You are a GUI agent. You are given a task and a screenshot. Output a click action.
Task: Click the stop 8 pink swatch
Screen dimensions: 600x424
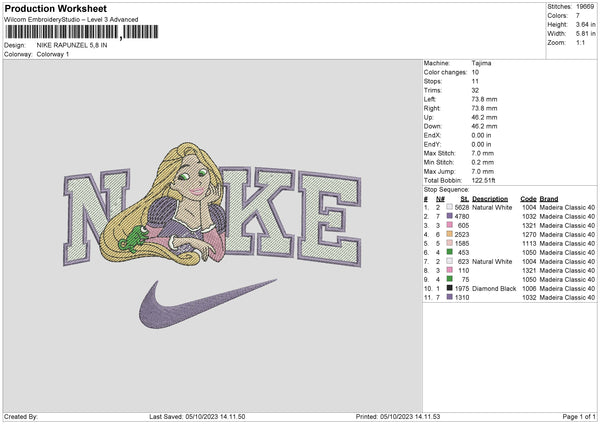[x=449, y=270]
